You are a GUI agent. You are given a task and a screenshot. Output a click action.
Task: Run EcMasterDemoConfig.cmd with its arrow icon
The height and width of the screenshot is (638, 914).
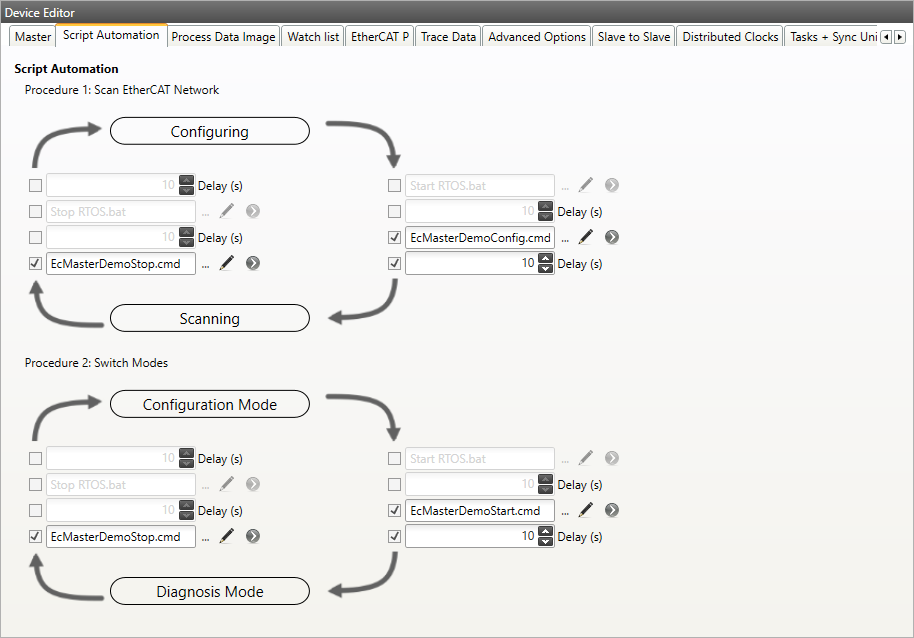click(x=612, y=238)
